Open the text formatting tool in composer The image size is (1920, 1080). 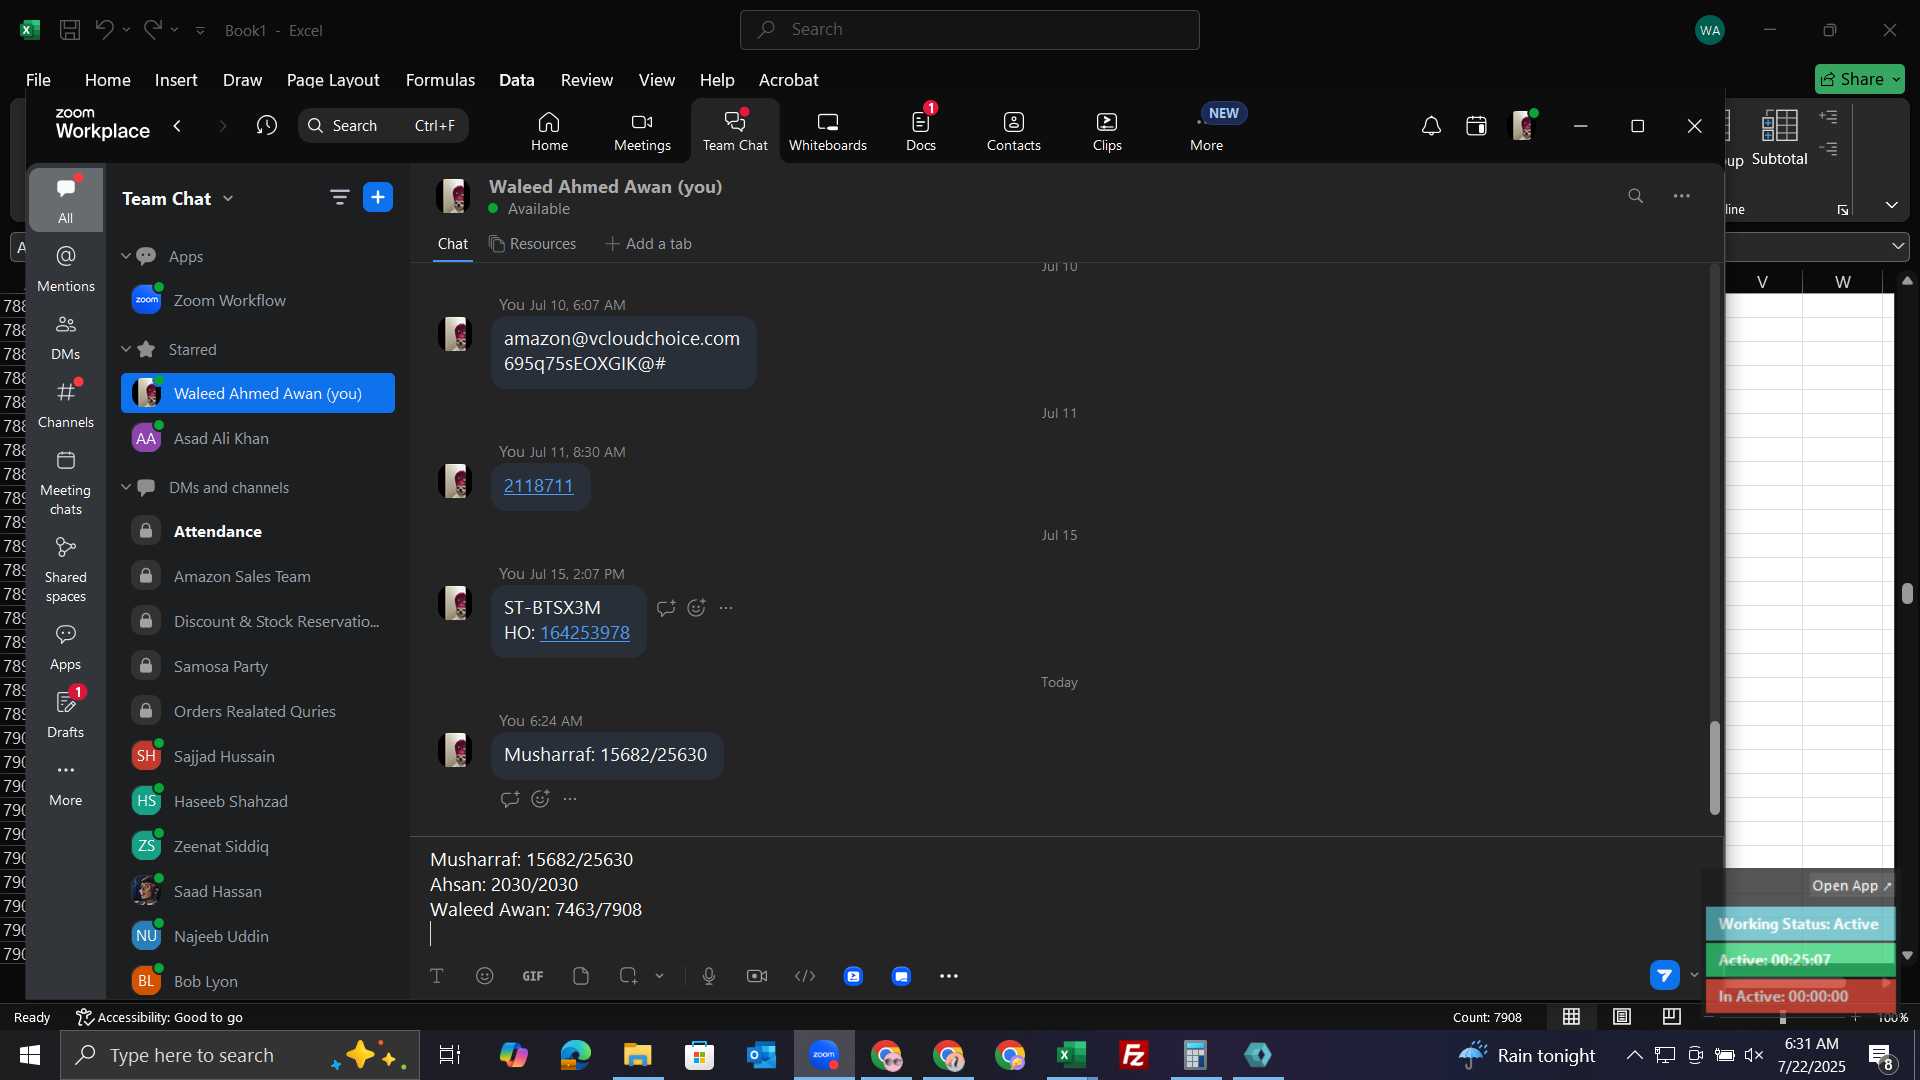click(x=437, y=976)
